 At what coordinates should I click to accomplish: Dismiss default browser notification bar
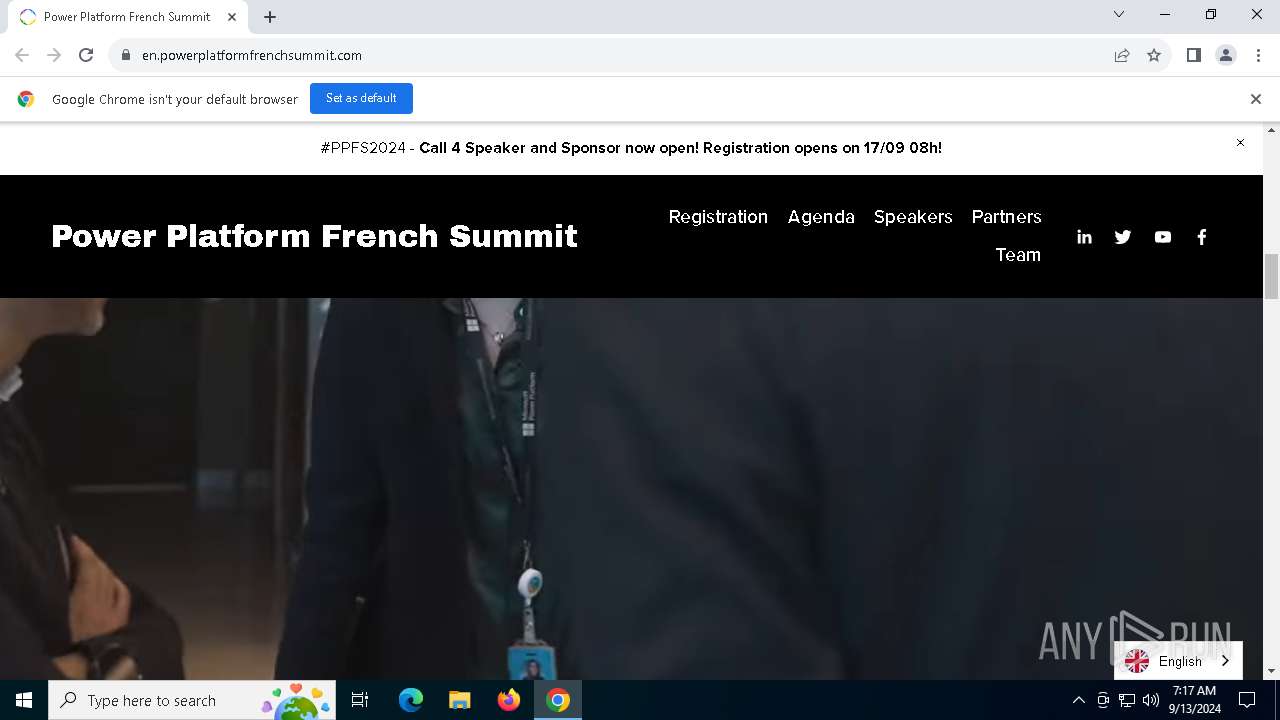tap(1255, 99)
